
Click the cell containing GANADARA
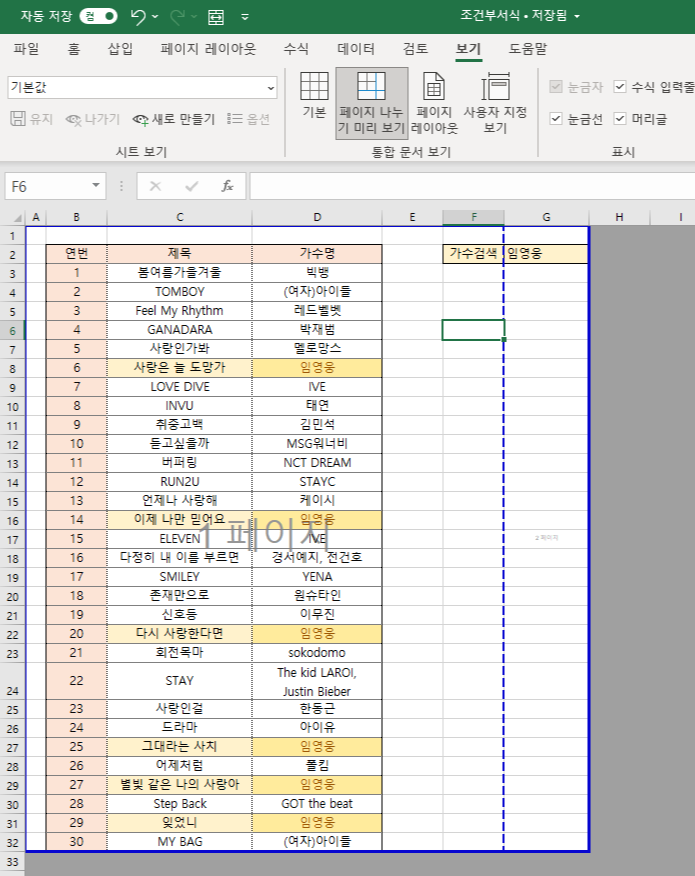pyautogui.click(x=179, y=330)
